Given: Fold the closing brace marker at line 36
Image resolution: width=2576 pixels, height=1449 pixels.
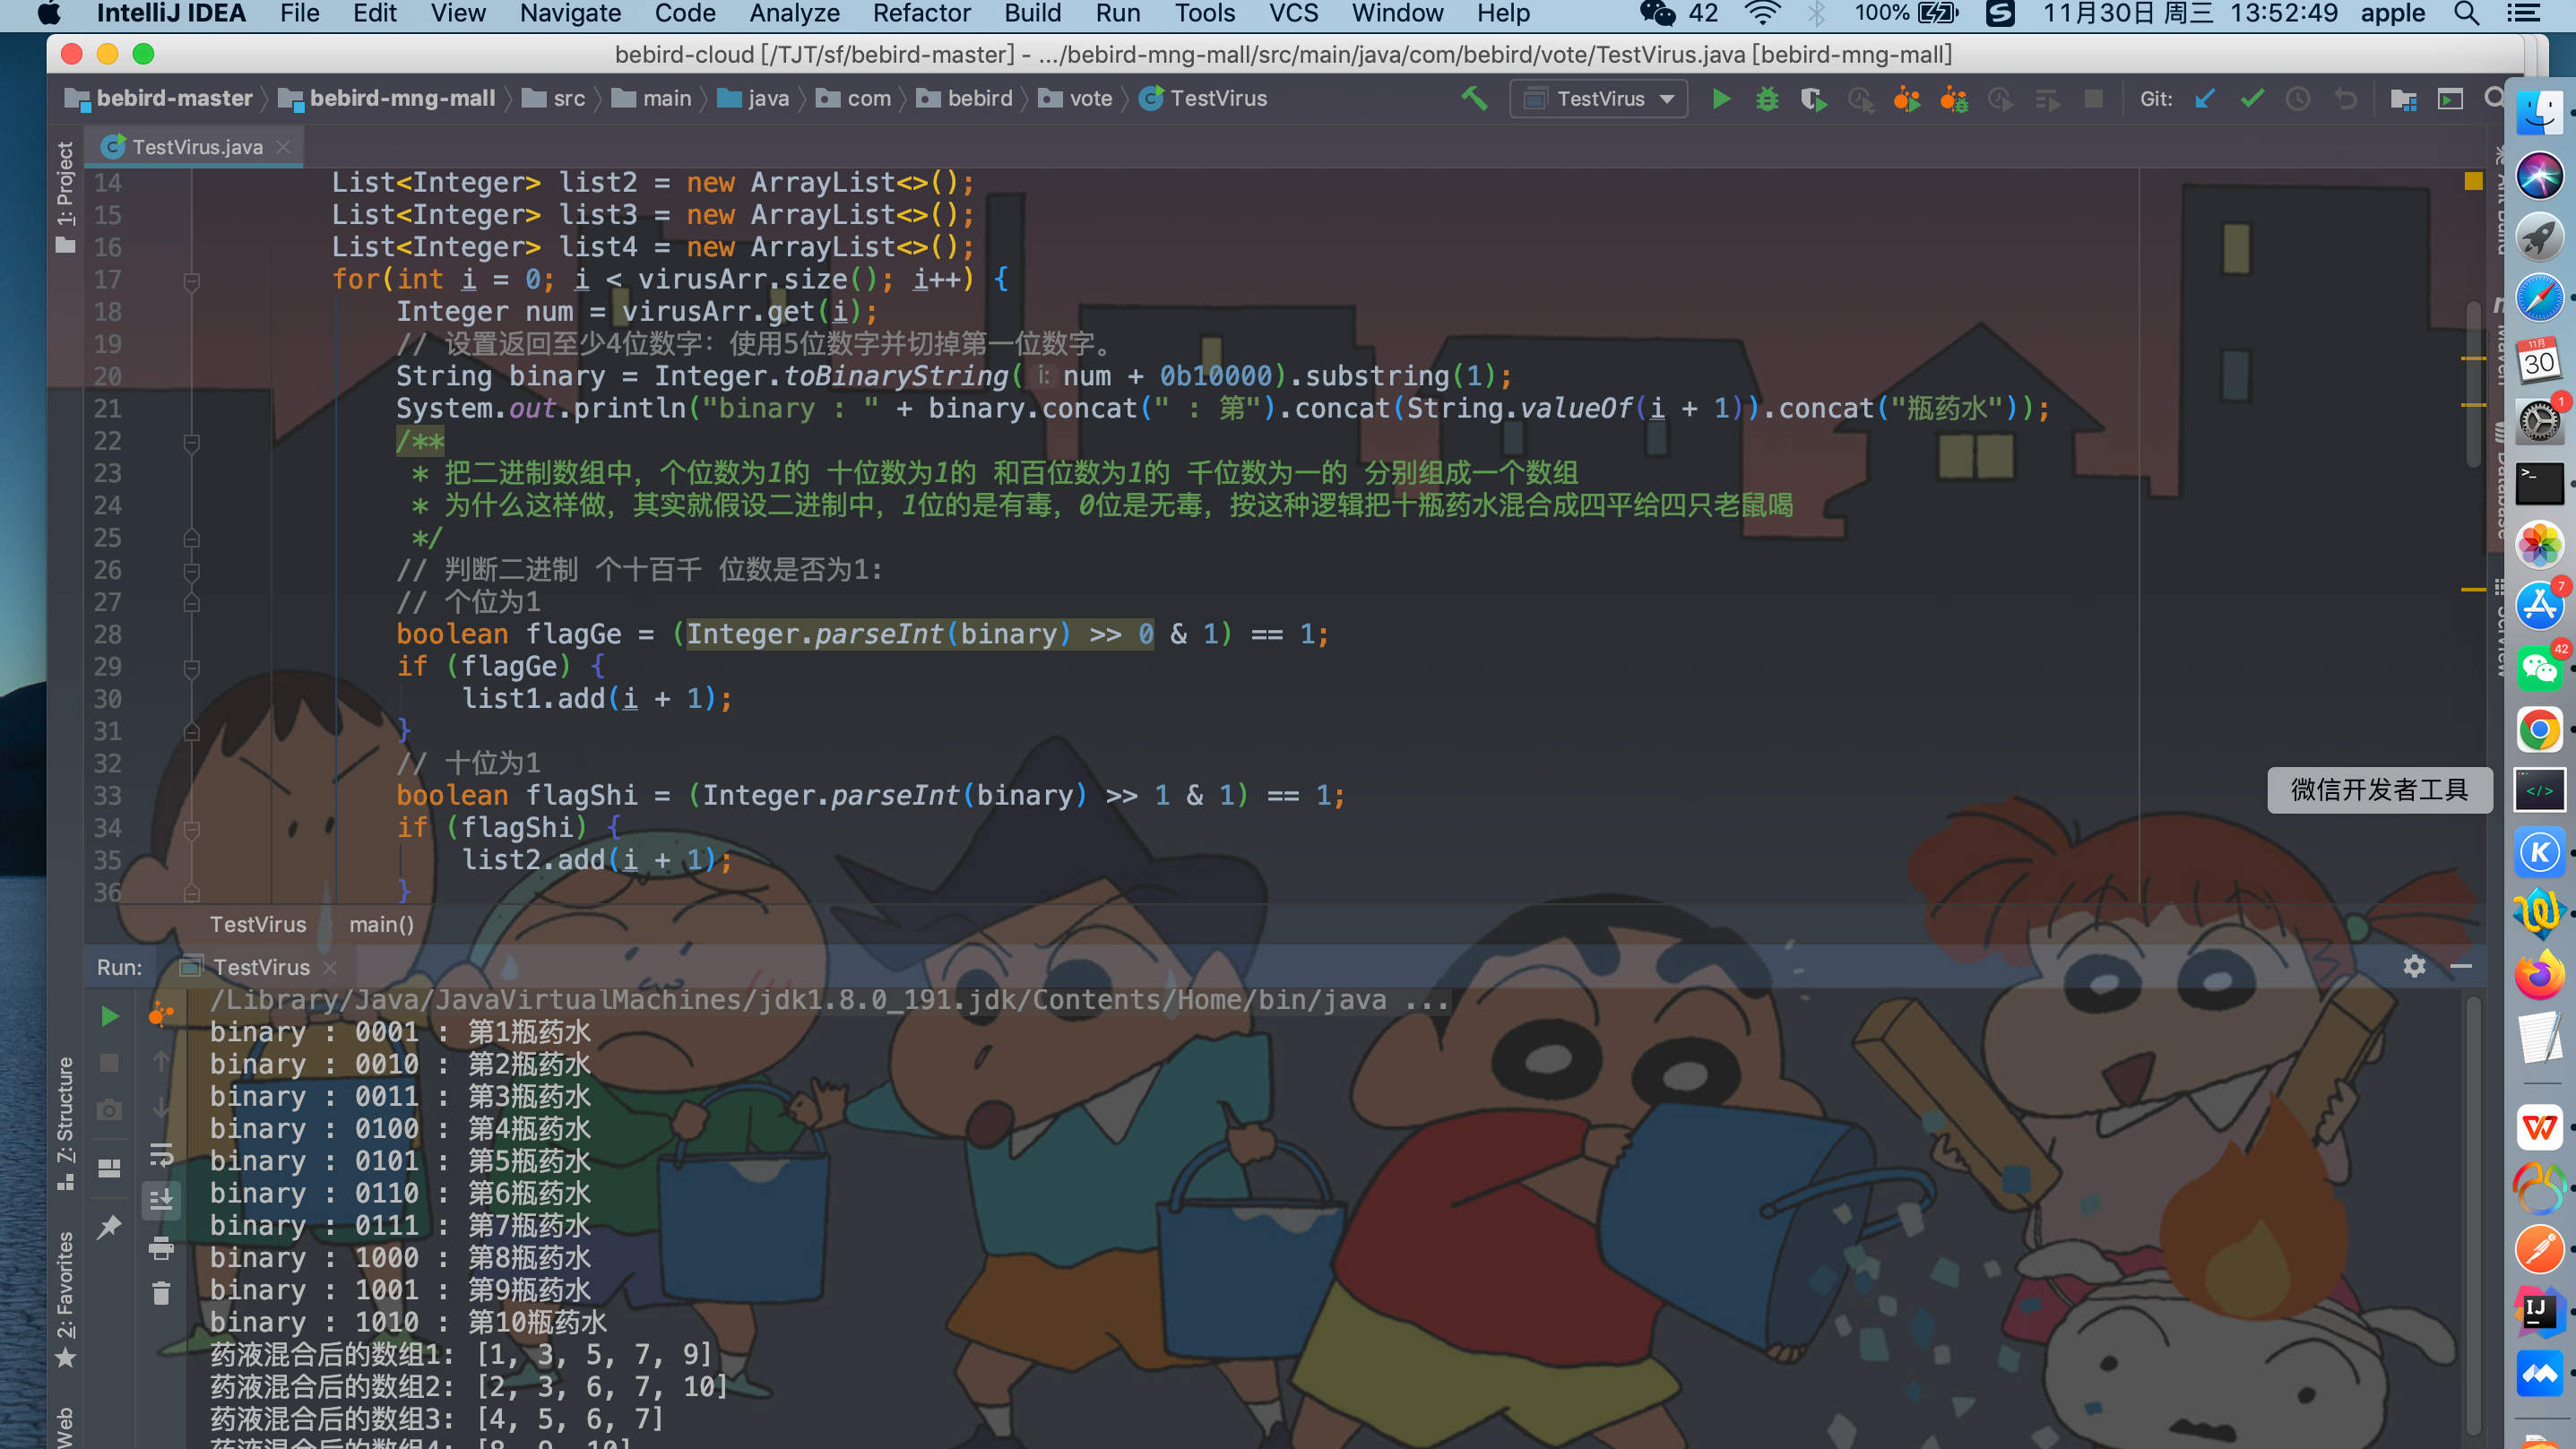Looking at the screenshot, I should click(x=192, y=894).
